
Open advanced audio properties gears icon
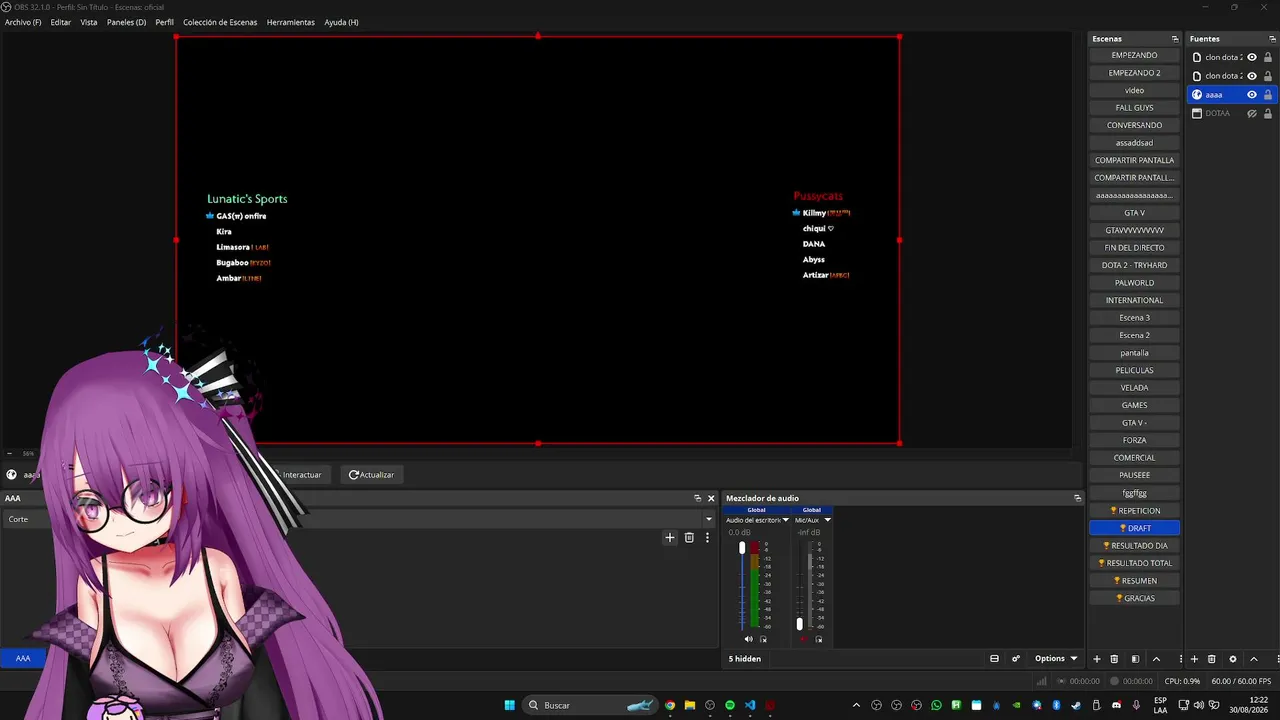coord(1016,659)
